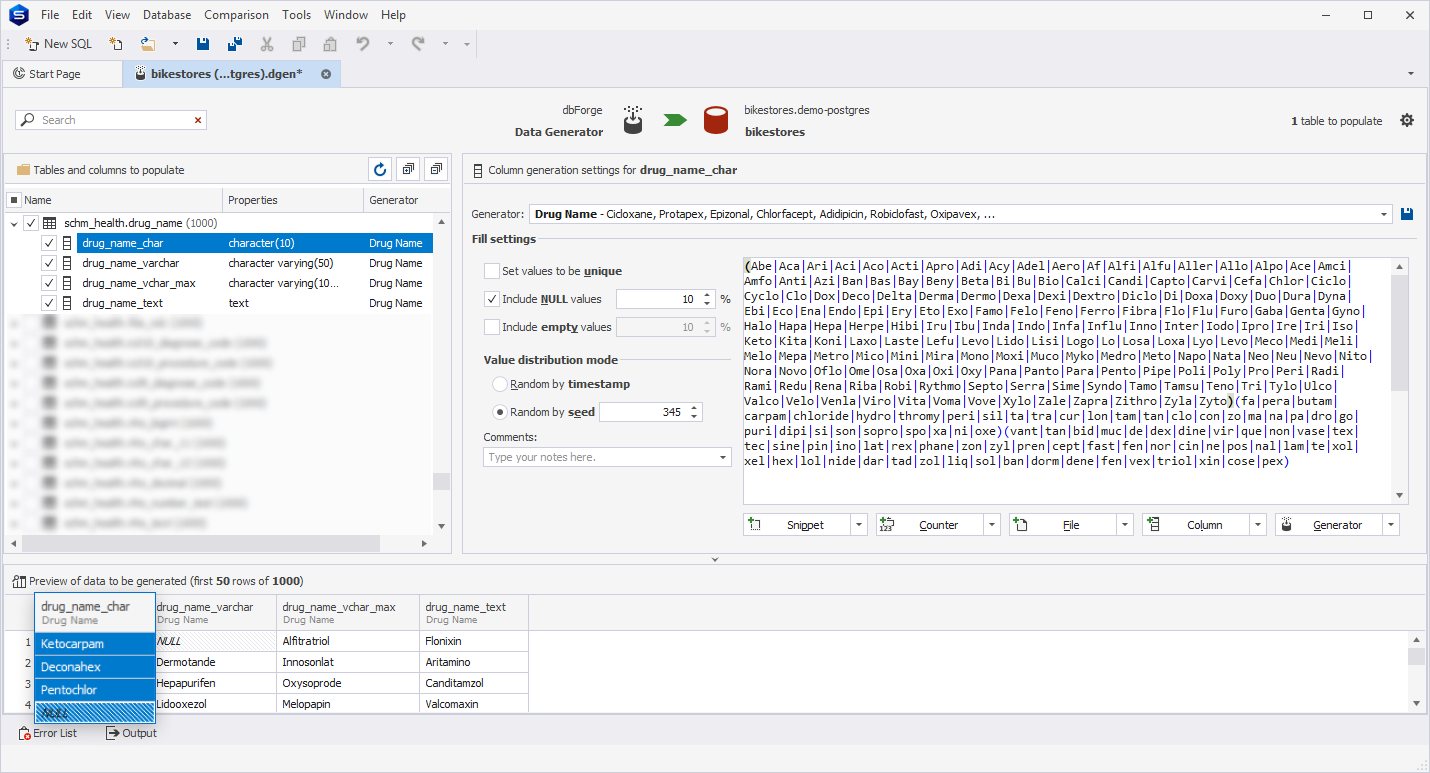This screenshot has width=1430, height=773.
Task: Close the bikestores dgen document tab
Action: tap(326, 74)
